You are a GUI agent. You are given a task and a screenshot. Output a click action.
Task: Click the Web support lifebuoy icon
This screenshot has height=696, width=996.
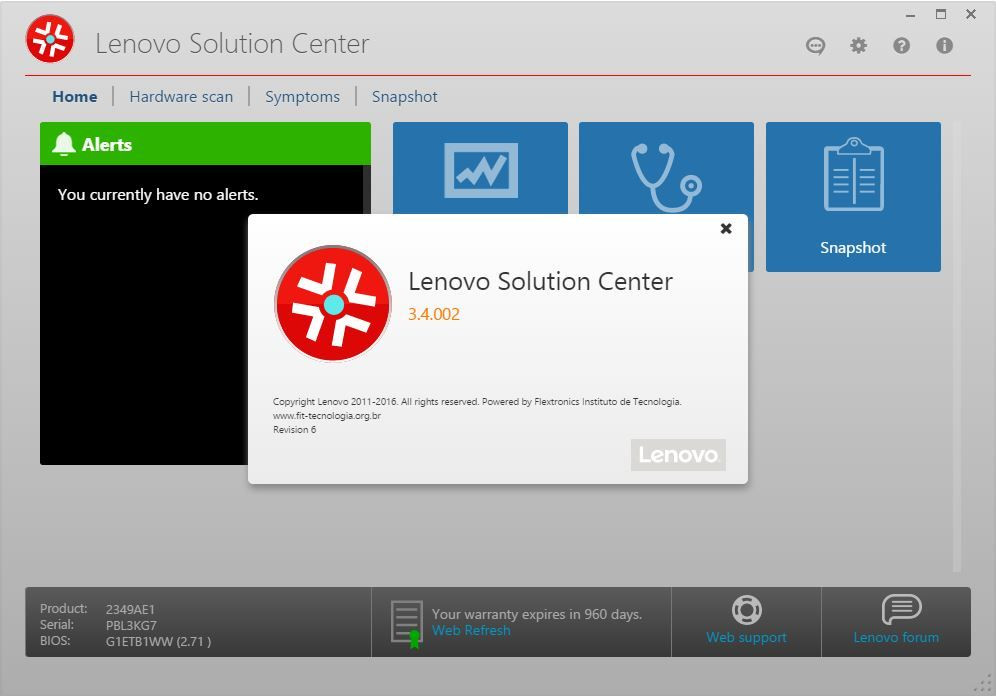tap(746, 610)
